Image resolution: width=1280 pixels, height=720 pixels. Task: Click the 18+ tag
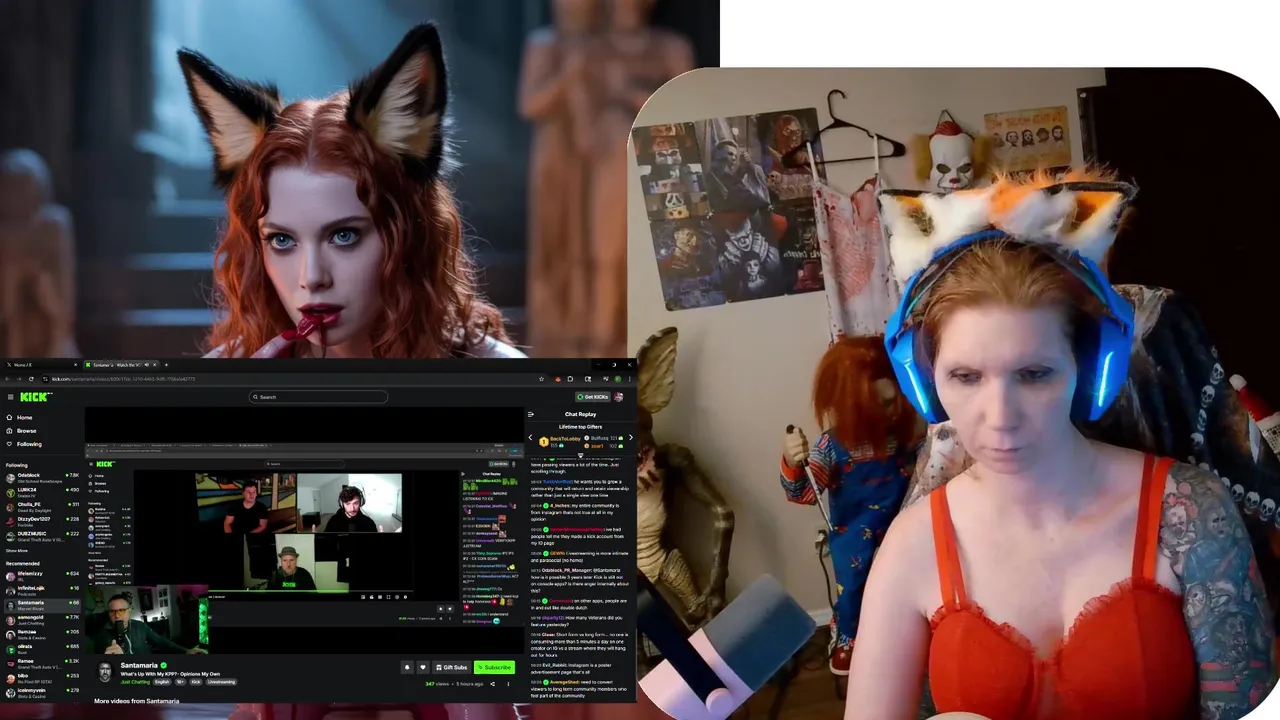pos(181,682)
